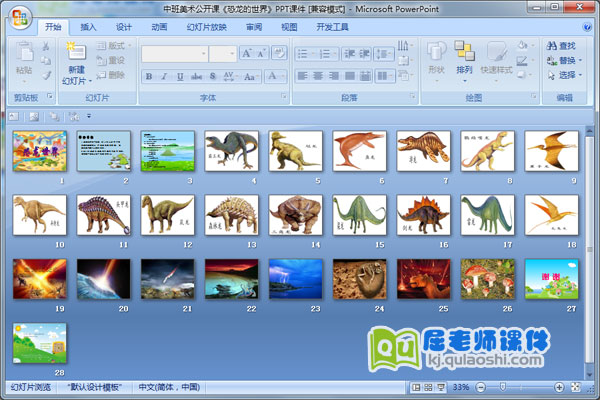Image resolution: width=600 pixels, height=400 pixels.
Task: Toggle Underline formatting button
Action: pyautogui.click(x=179, y=76)
